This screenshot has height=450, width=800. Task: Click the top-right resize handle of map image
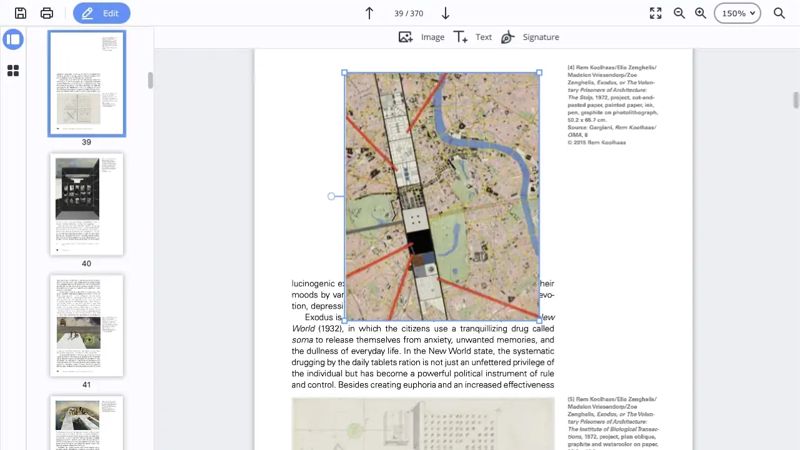coord(539,73)
